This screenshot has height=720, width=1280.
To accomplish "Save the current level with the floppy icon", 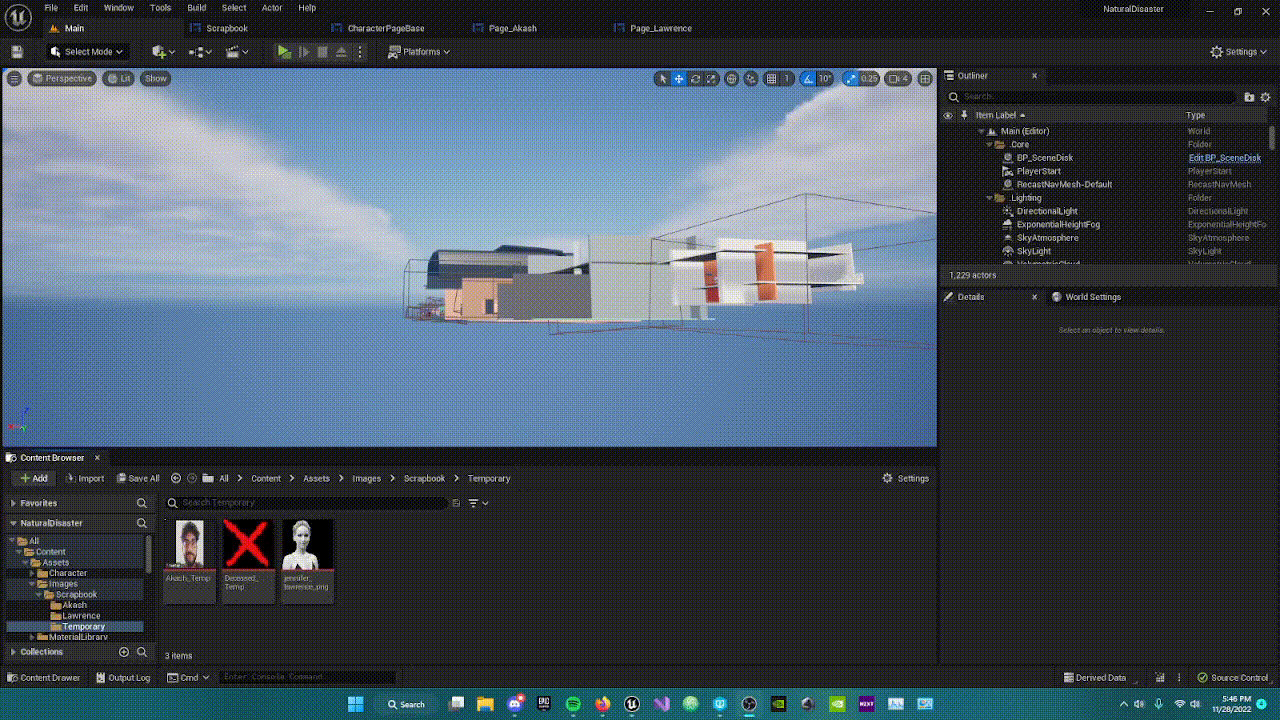I will [x=17, y=52].
